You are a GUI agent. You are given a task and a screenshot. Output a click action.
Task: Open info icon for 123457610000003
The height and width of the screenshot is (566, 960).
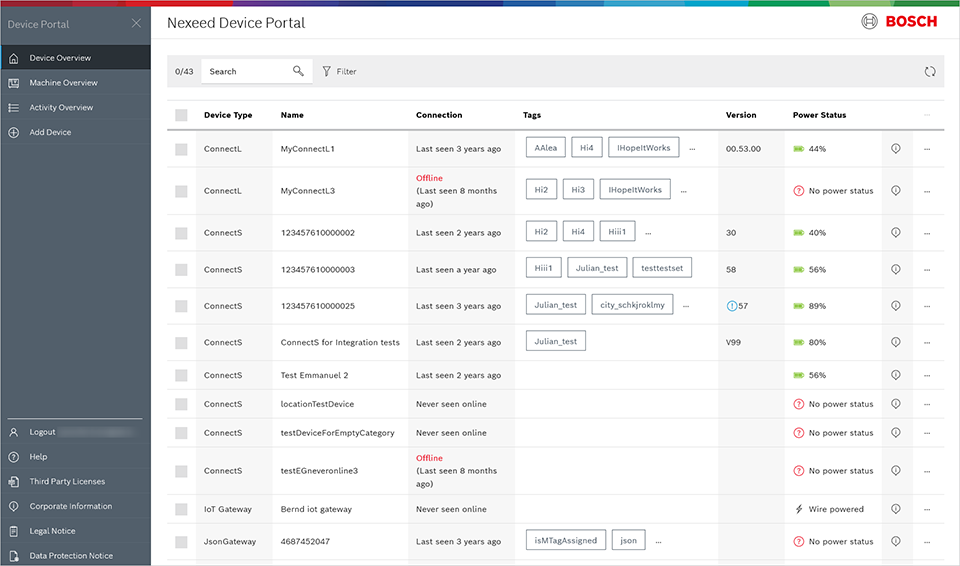(896, 269)
